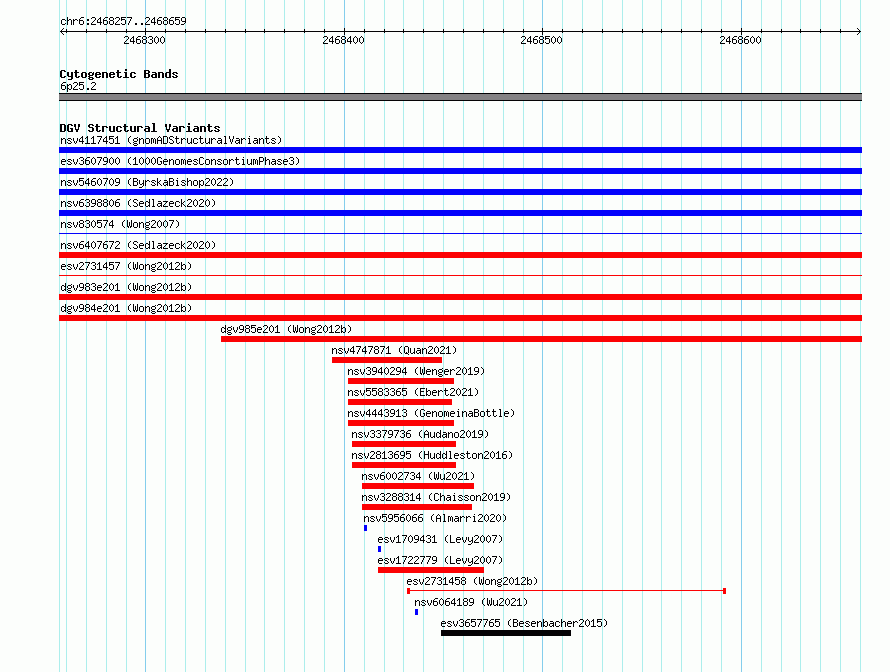Select nsv4747871 (Quan2021) label
This screenshot has height=672, width=890.
coord(394,350)
